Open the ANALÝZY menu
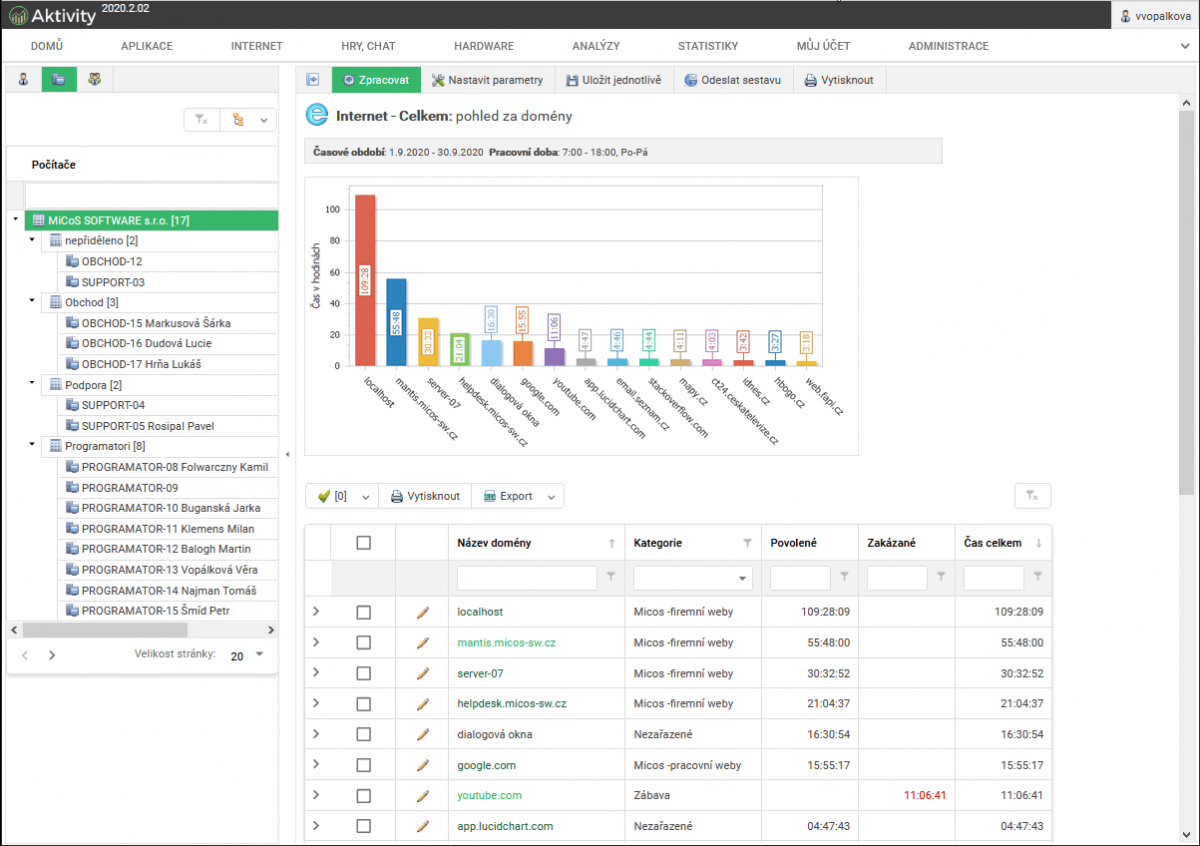1200x846 pixels. tap(596, 46)
